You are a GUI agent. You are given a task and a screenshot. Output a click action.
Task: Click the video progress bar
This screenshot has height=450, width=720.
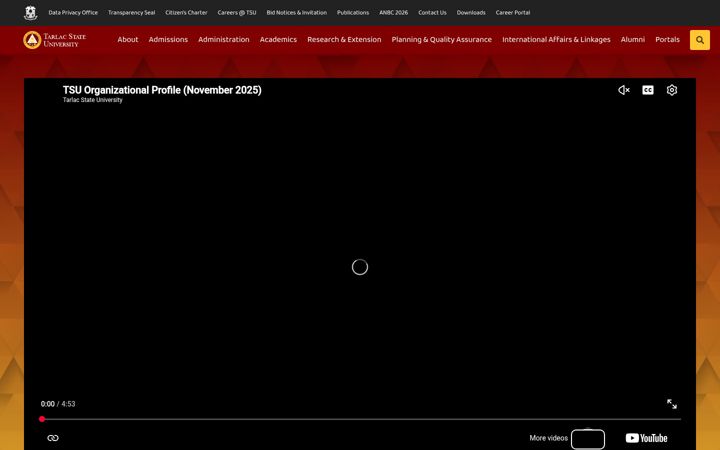(x=361, y=419)
